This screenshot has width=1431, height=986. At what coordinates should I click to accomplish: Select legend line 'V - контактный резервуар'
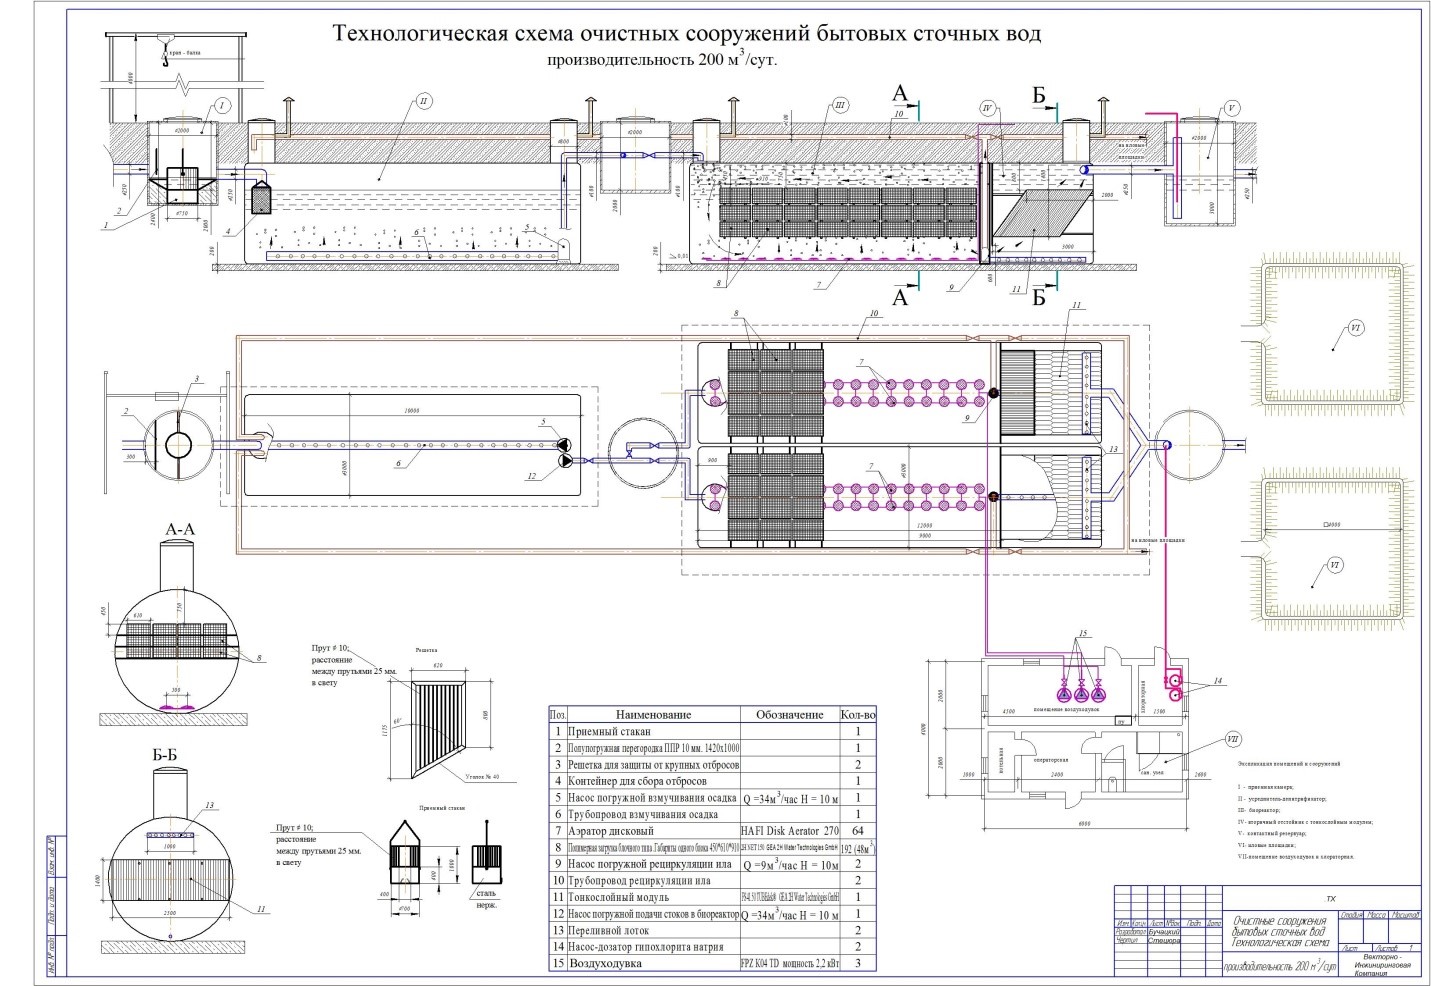(1273, 832)
